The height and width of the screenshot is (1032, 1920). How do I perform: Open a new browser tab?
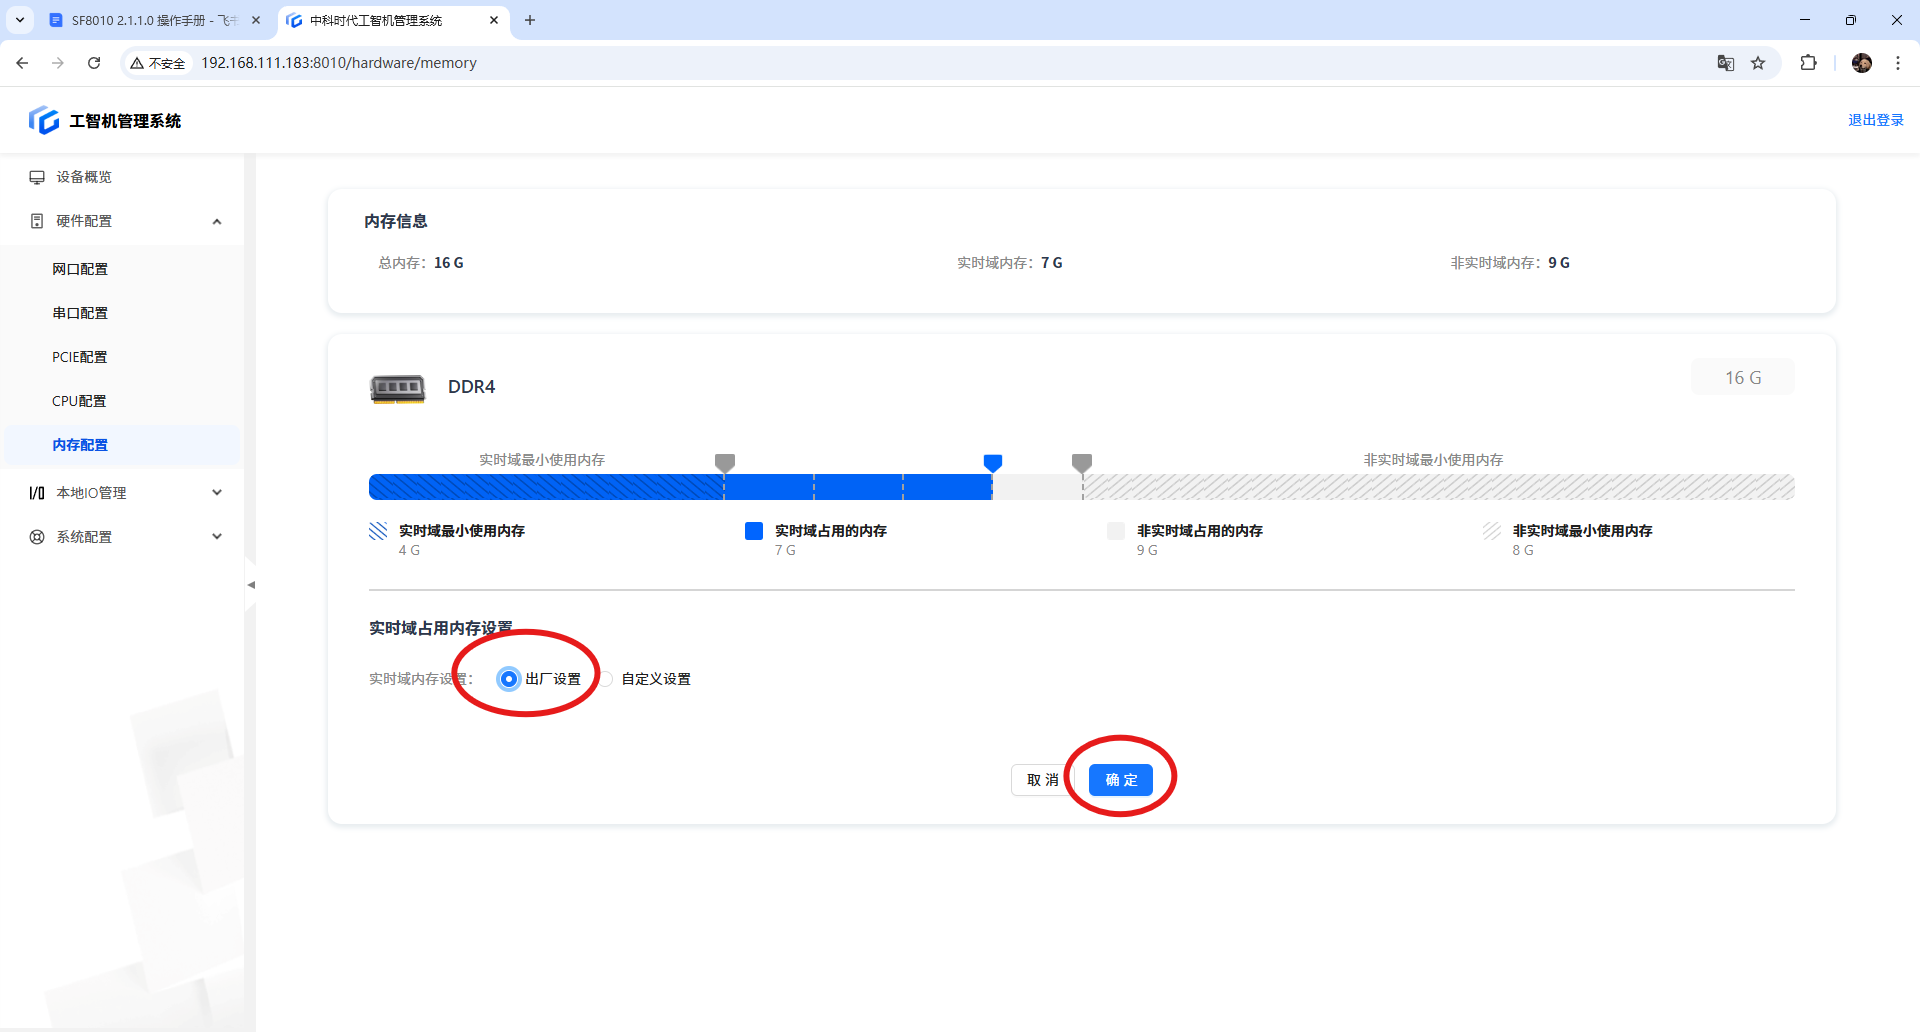530,20
